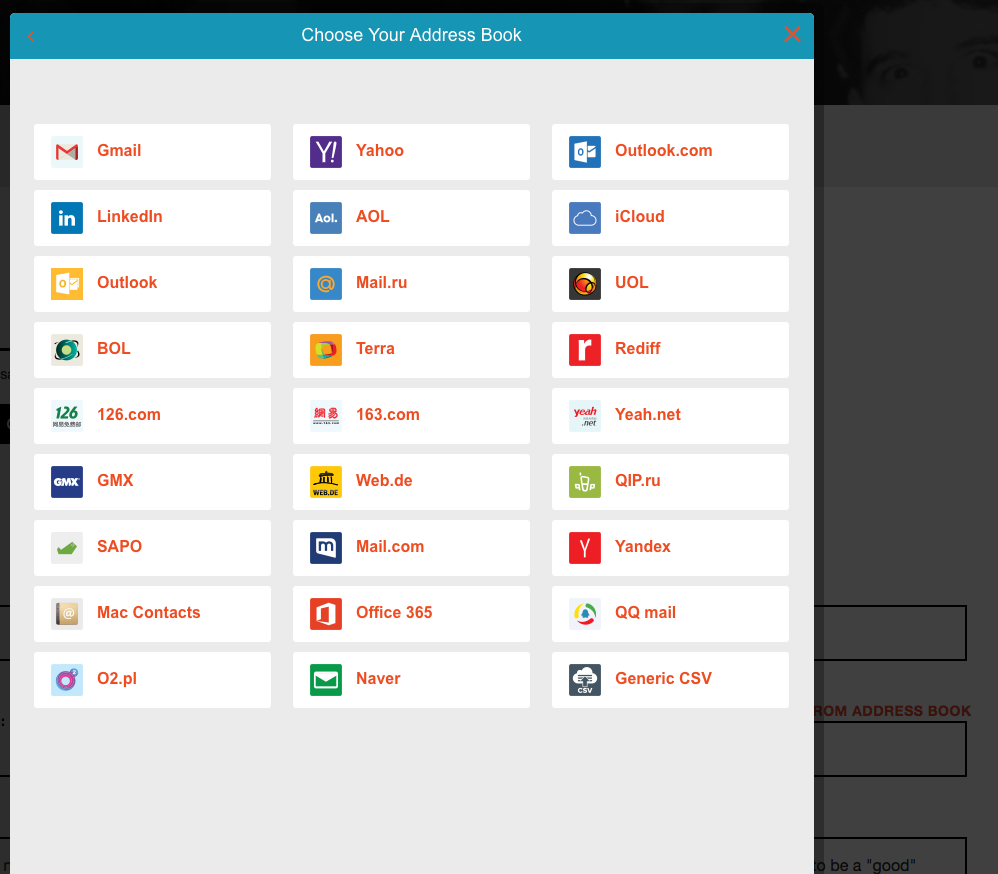Click the Choose Your Address Book title
The height and width of the screenshot is (874, 998).
[x=411, y=35]
